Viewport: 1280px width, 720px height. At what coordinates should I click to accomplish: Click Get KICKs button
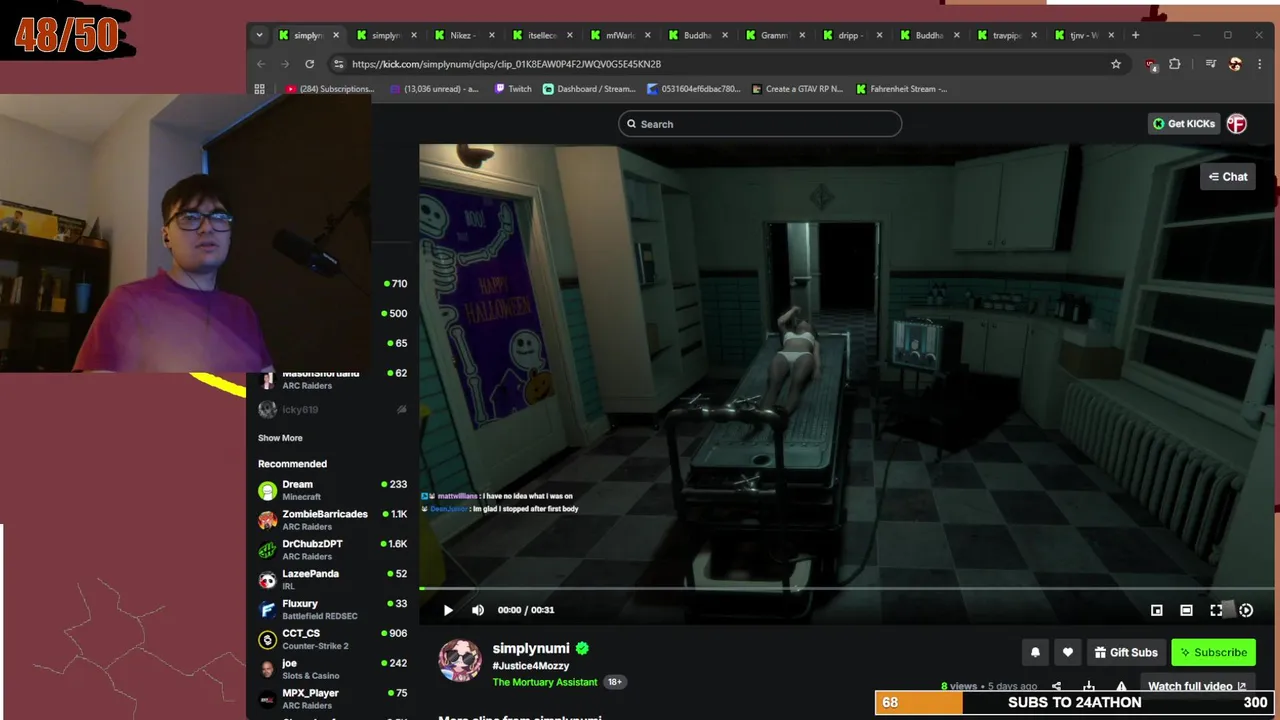click(1184, 124)
